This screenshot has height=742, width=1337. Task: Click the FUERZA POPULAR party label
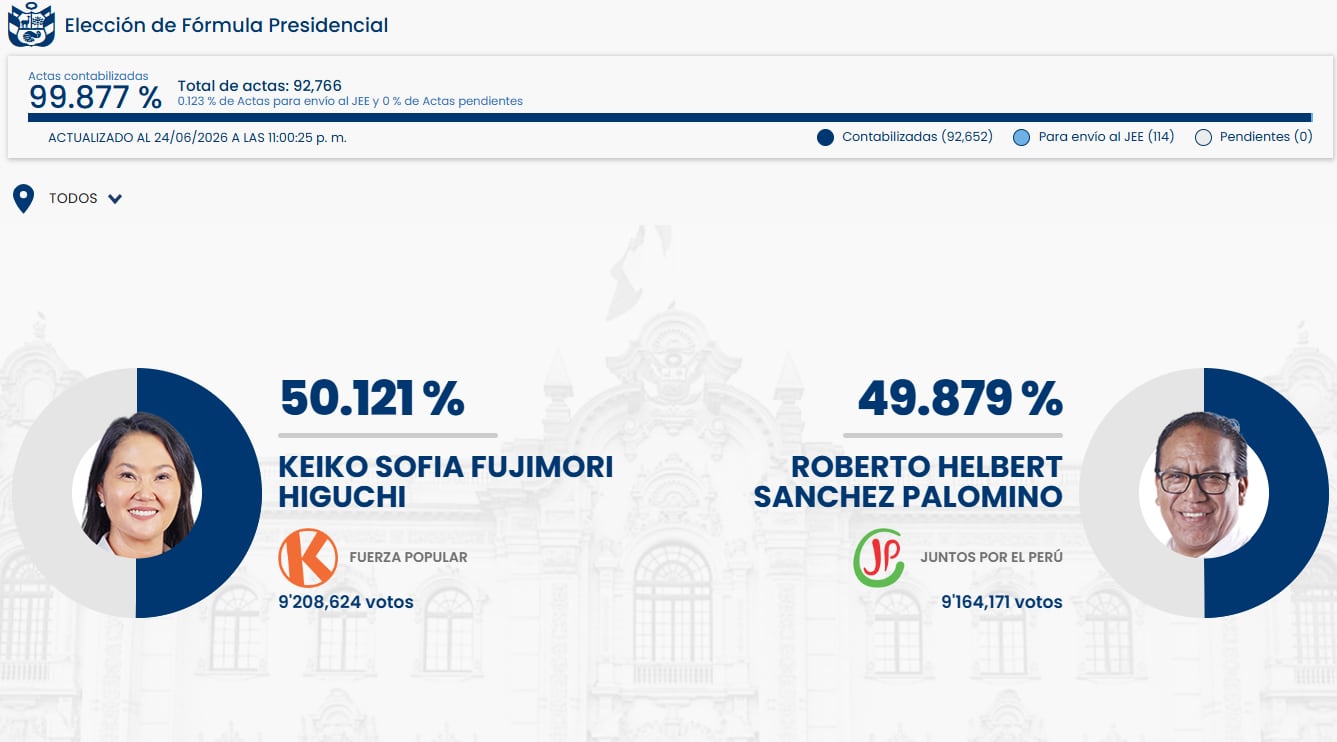click(408, 557)
